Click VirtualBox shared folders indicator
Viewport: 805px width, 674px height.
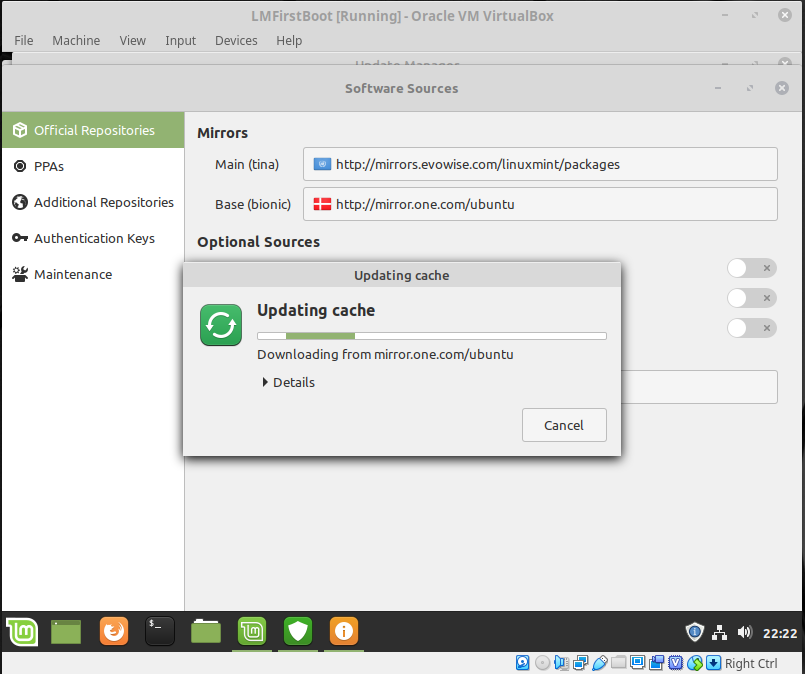point(619,662)
